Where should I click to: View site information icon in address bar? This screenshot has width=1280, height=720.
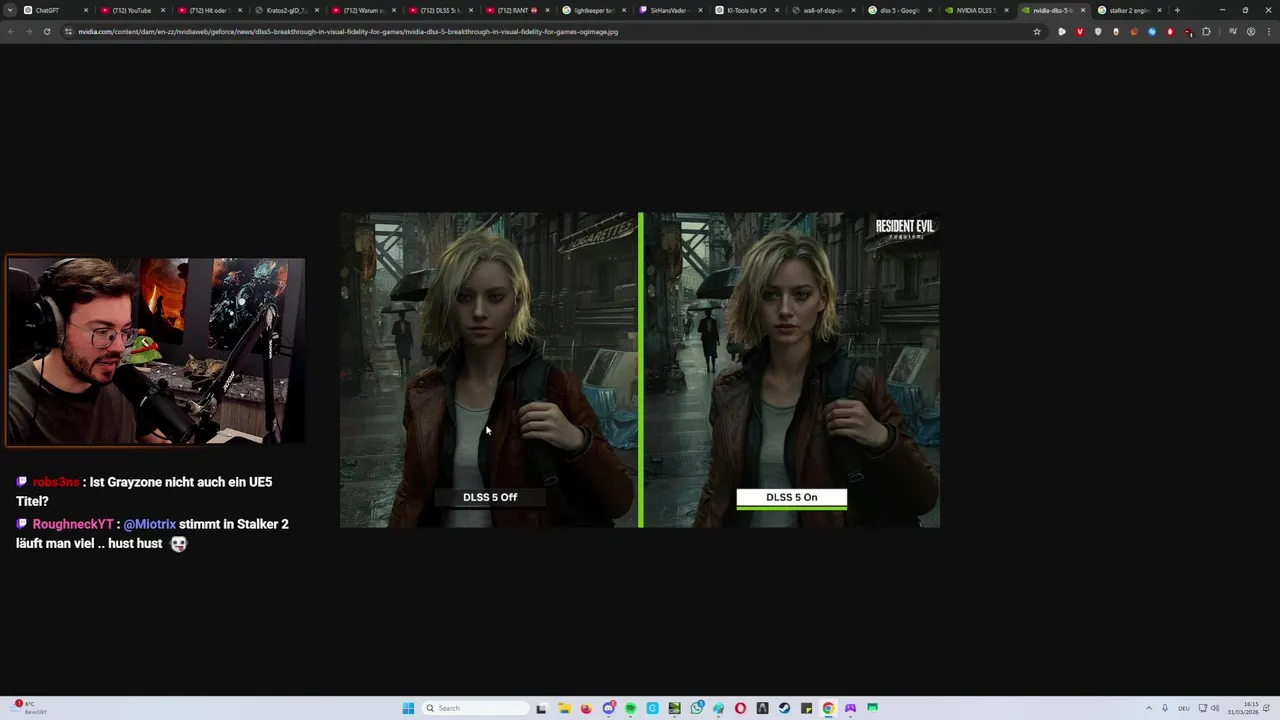pos(69,32)
